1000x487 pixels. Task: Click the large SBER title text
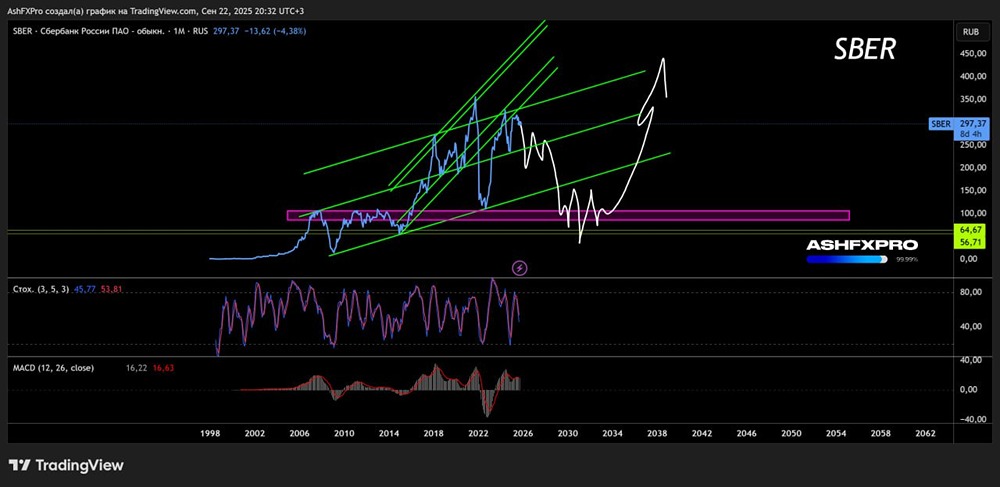coord(865,48)
